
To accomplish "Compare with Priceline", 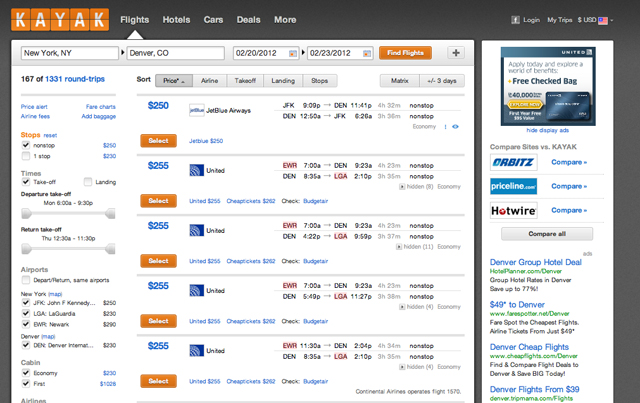I will tap(569, 186).
